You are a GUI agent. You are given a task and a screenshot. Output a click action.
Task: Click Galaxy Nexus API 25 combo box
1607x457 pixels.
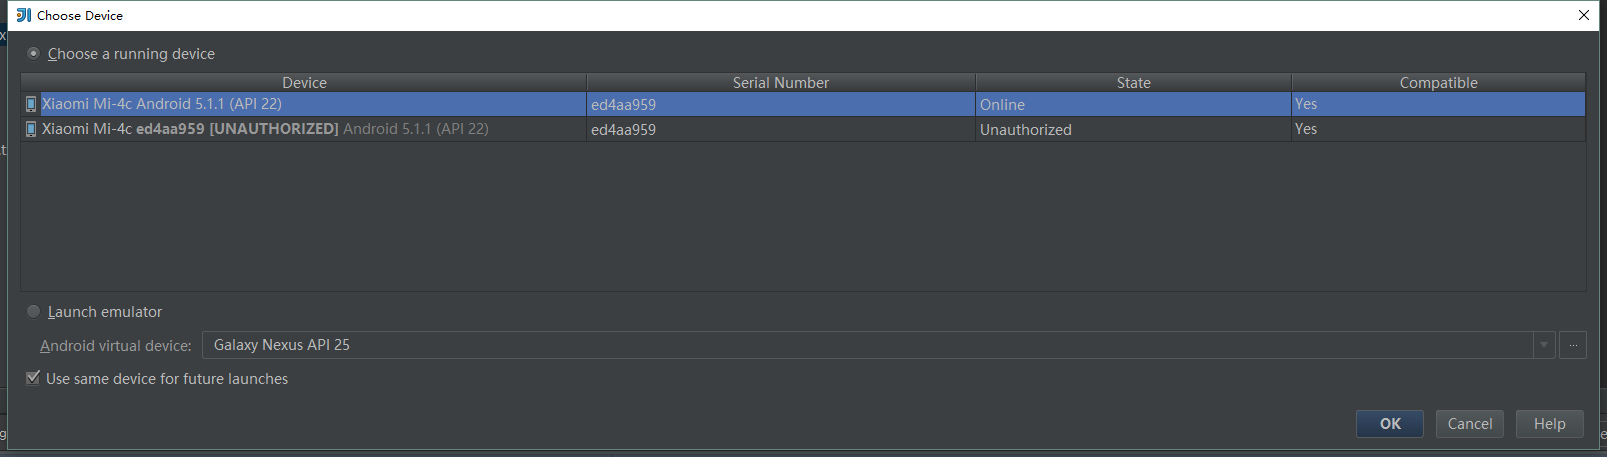867,345
